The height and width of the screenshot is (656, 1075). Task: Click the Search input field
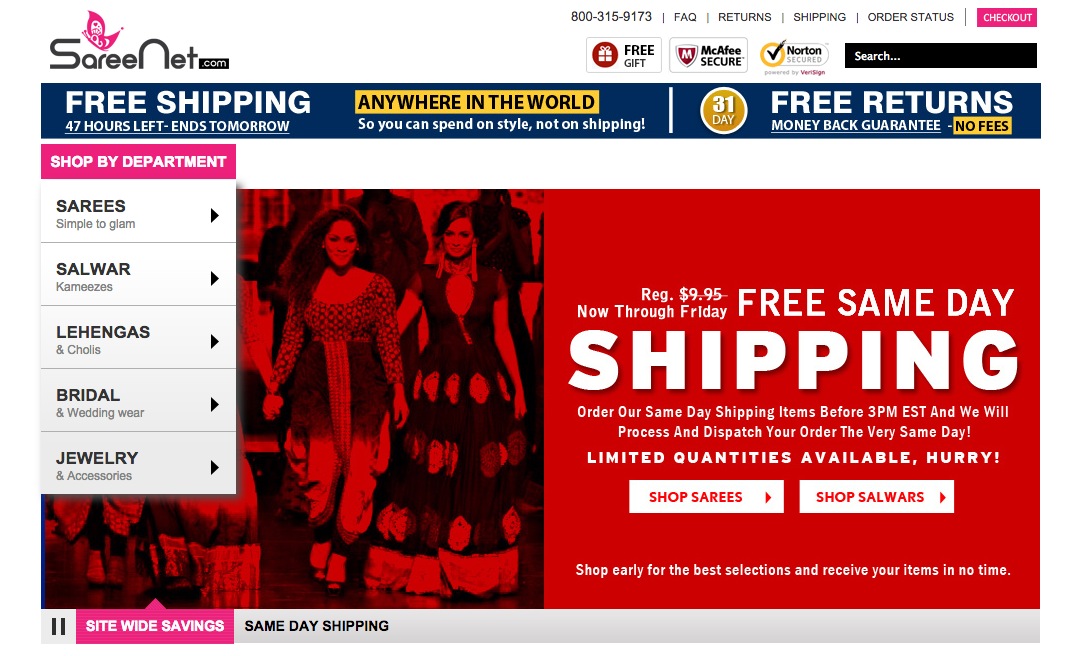941,56
